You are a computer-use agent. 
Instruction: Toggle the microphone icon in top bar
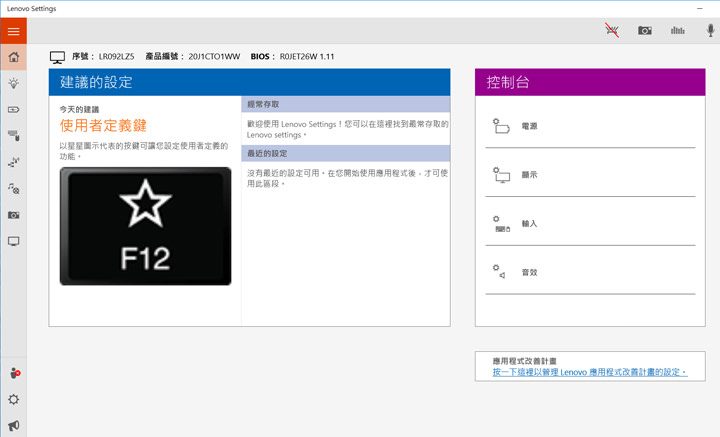[711, 31]
